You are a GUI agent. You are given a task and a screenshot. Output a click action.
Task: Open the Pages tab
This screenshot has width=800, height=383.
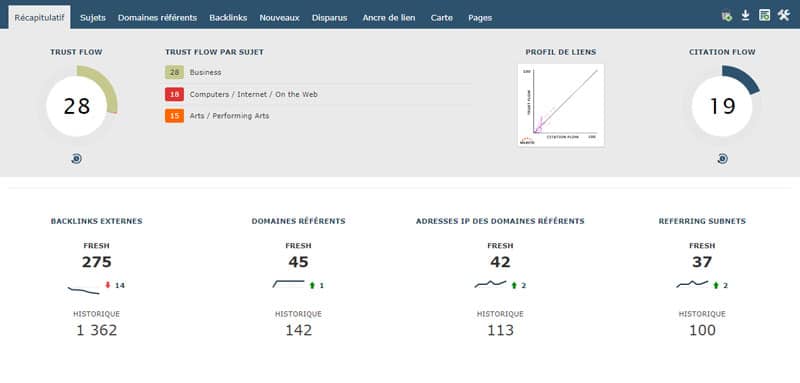tap(480, 17)
